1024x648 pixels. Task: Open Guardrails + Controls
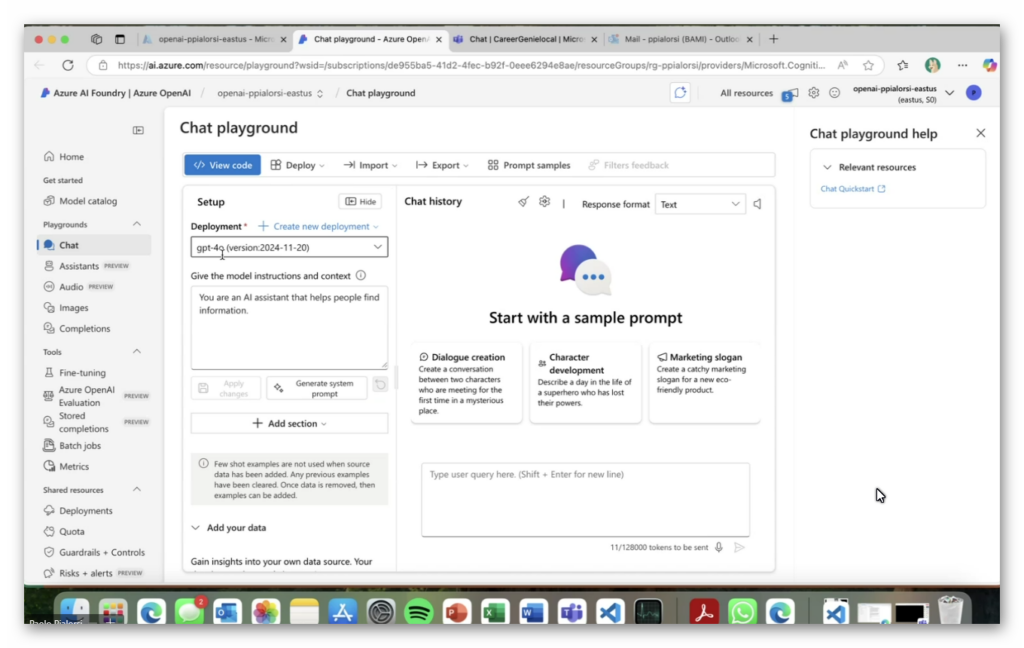coord(94,553)
